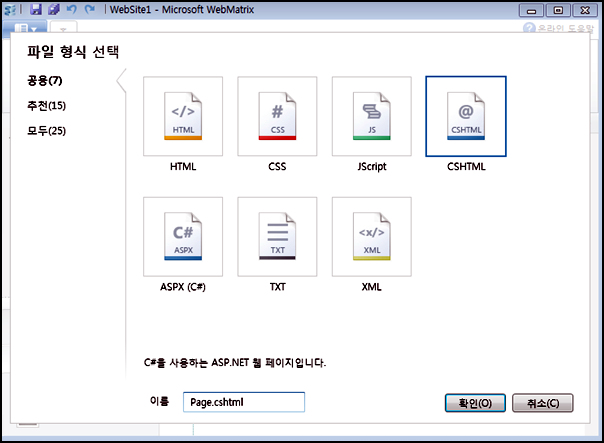Undo using the title bar undo arrow
The image size is (604, 443).
coord(72,9)
